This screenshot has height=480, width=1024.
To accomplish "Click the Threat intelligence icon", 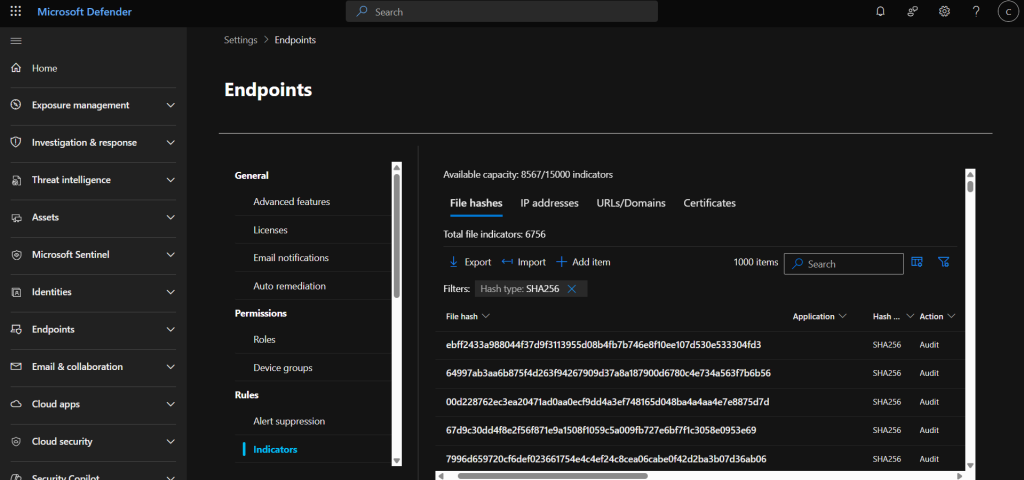I will tap(16, 180).
